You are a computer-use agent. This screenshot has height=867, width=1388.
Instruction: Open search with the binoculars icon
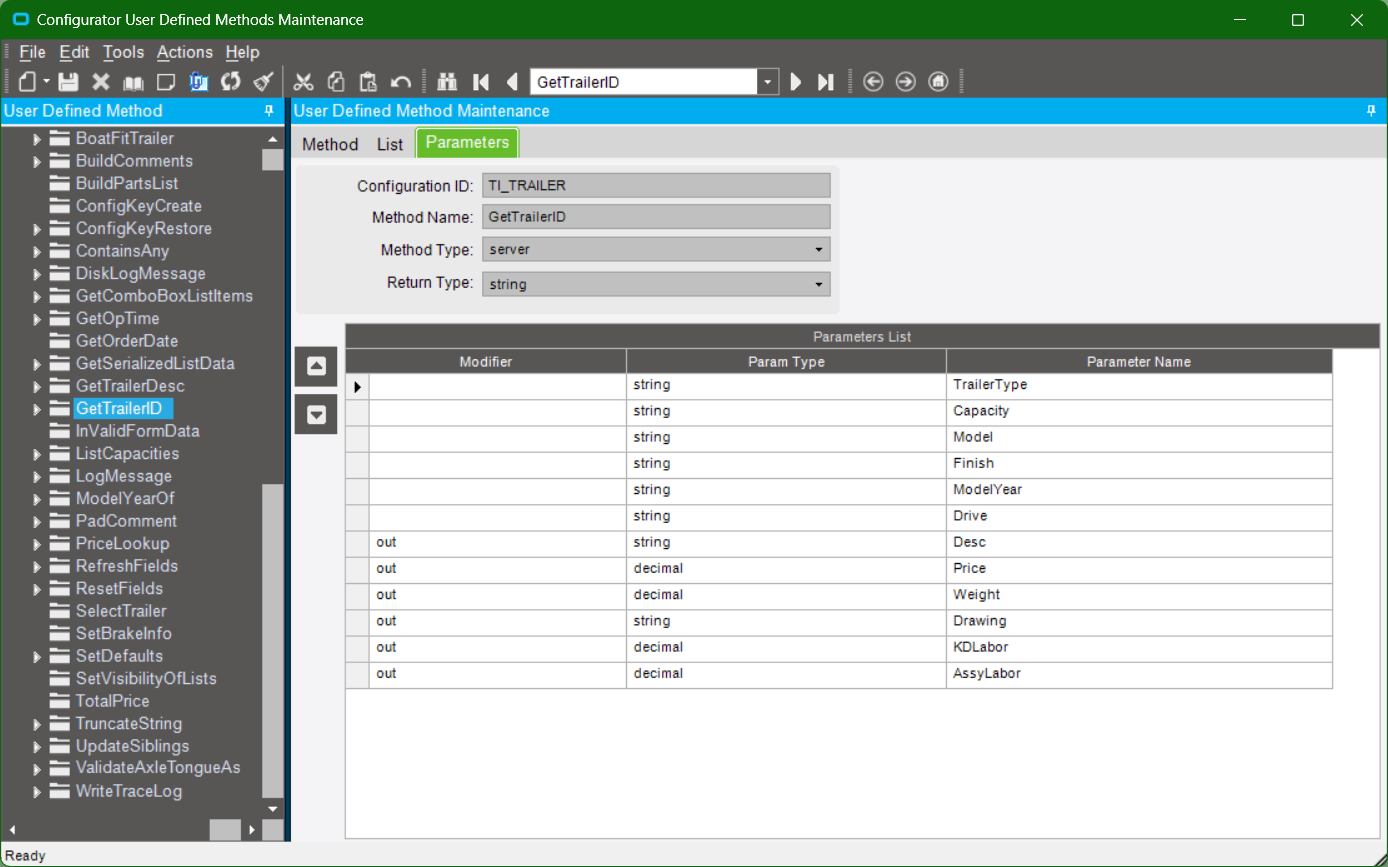coord(447,82)
